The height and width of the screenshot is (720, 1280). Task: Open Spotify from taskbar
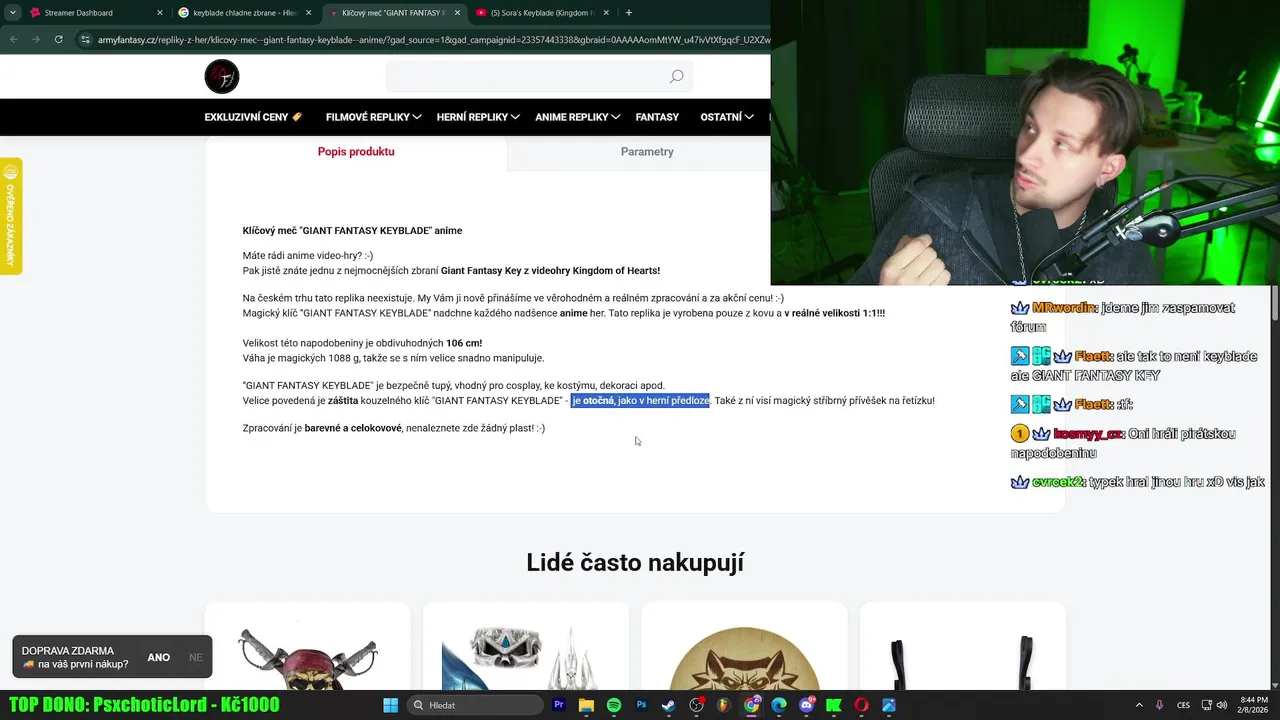(614, 705)
